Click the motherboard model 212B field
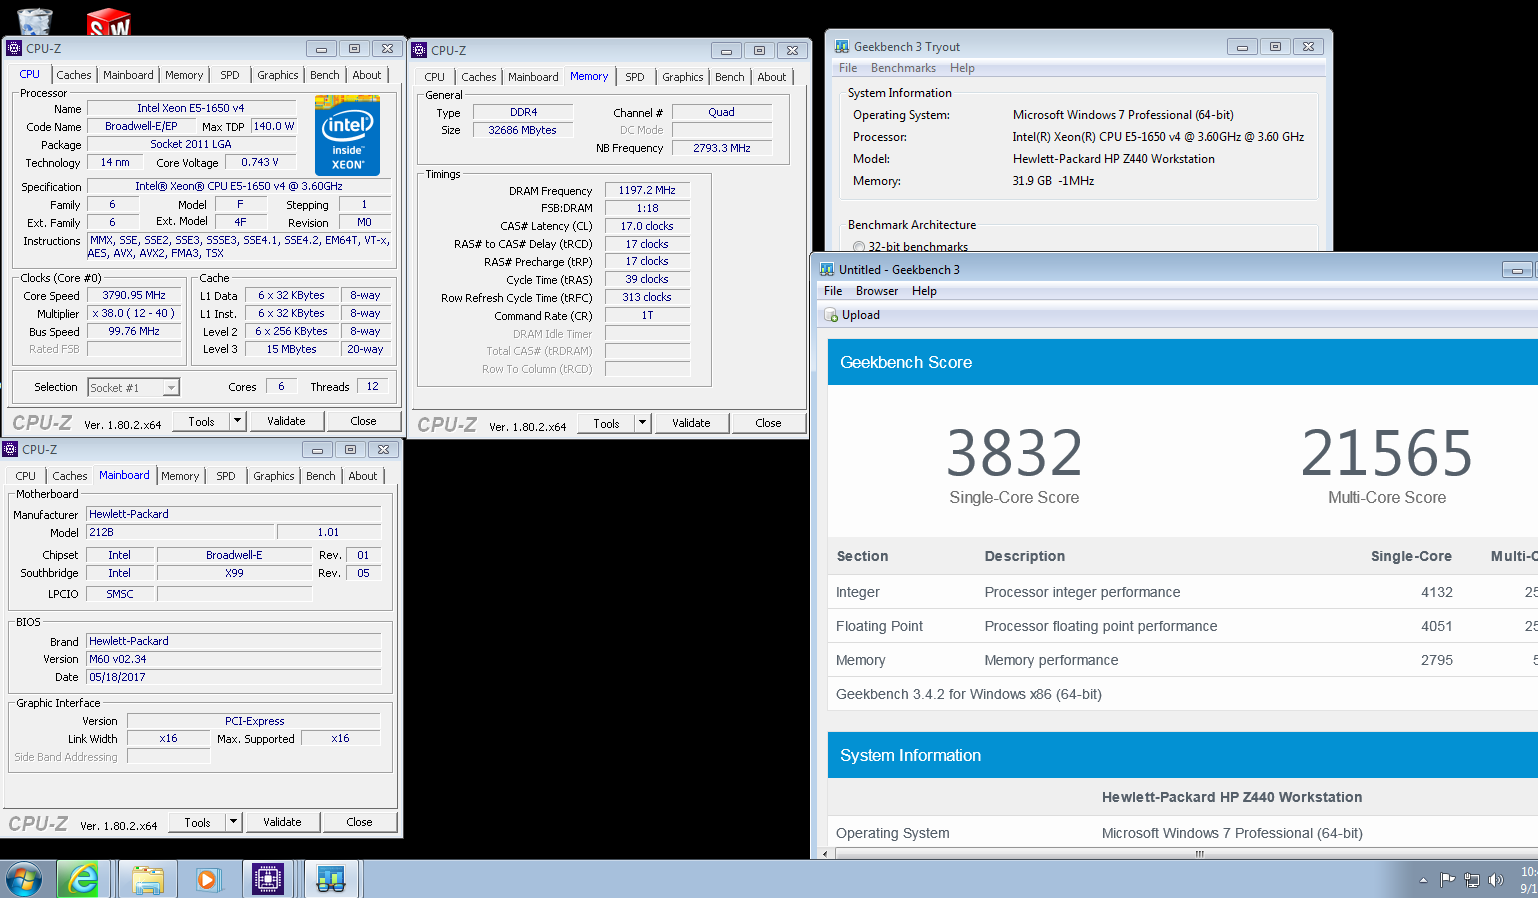Image resolution: width=1538 pixels, height=898 pixels. pyautogui.click(x=180, y=533)
